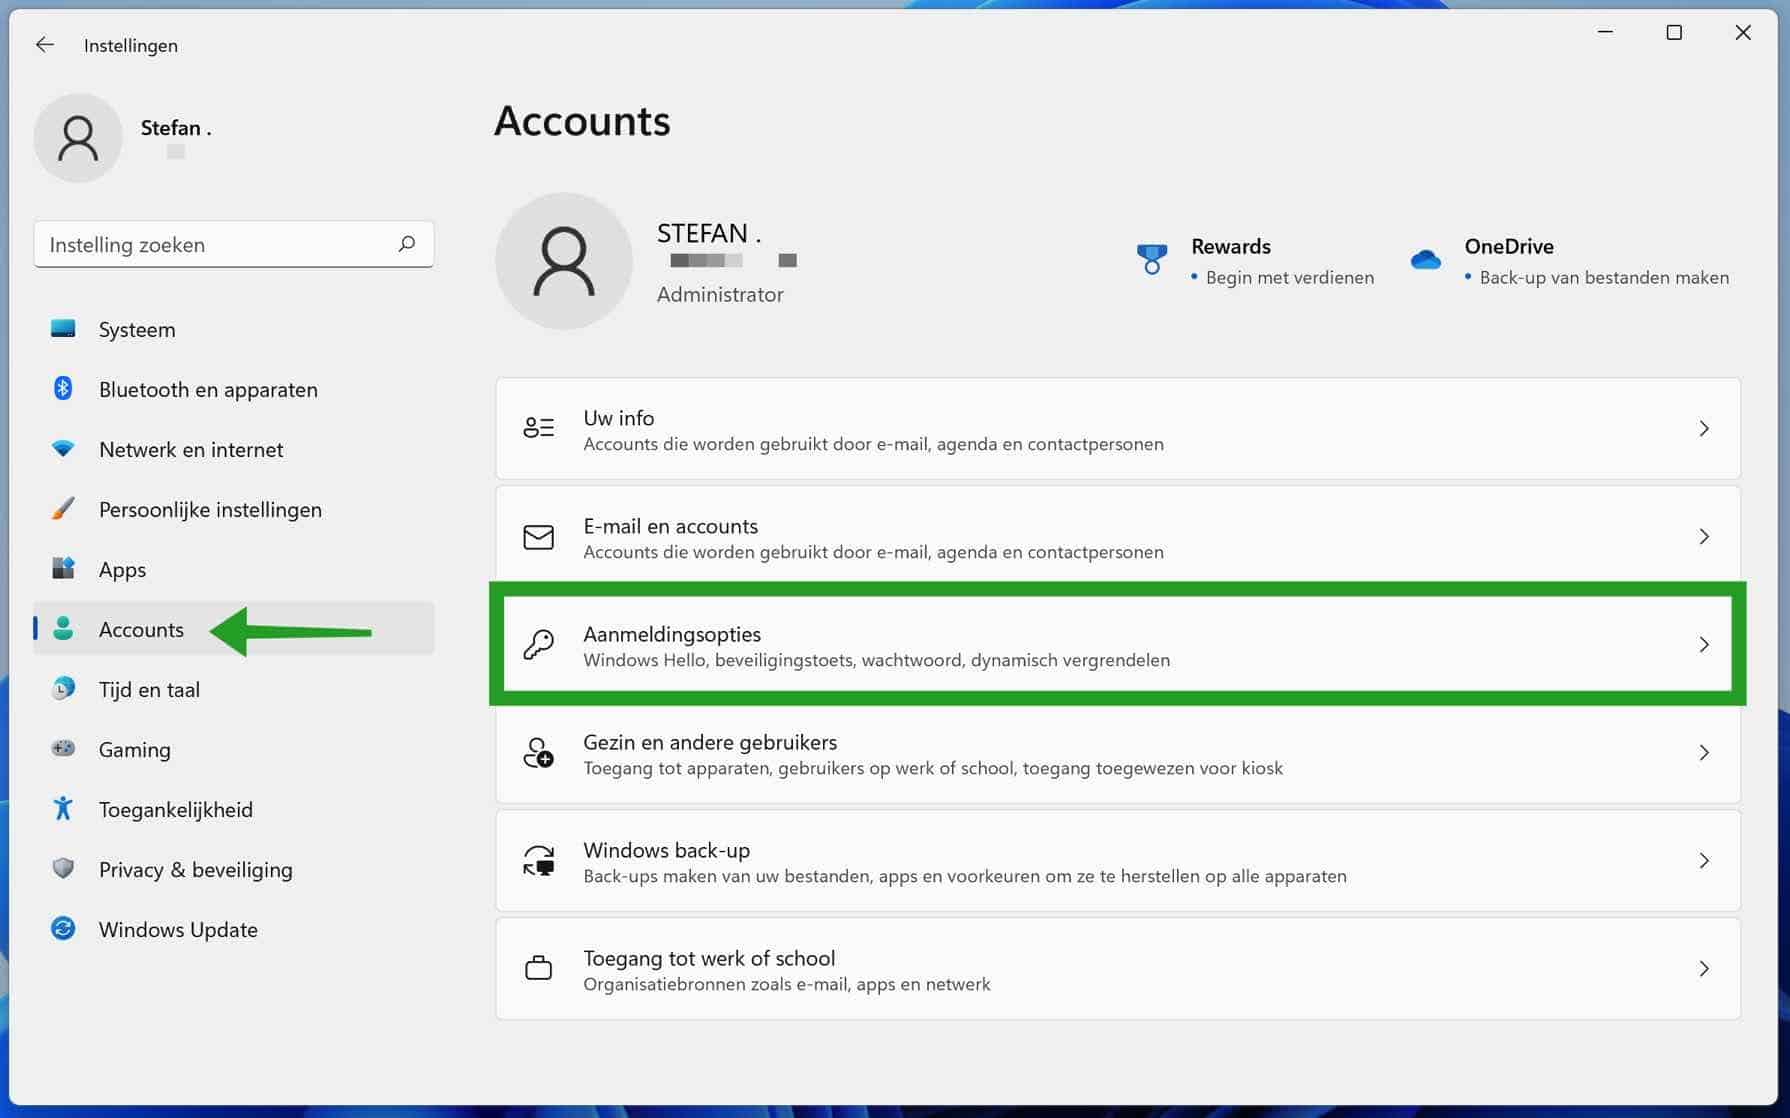Open Begin met verdienen Rewards link
This screenshot has width=1790, height=1118.
1289,278
